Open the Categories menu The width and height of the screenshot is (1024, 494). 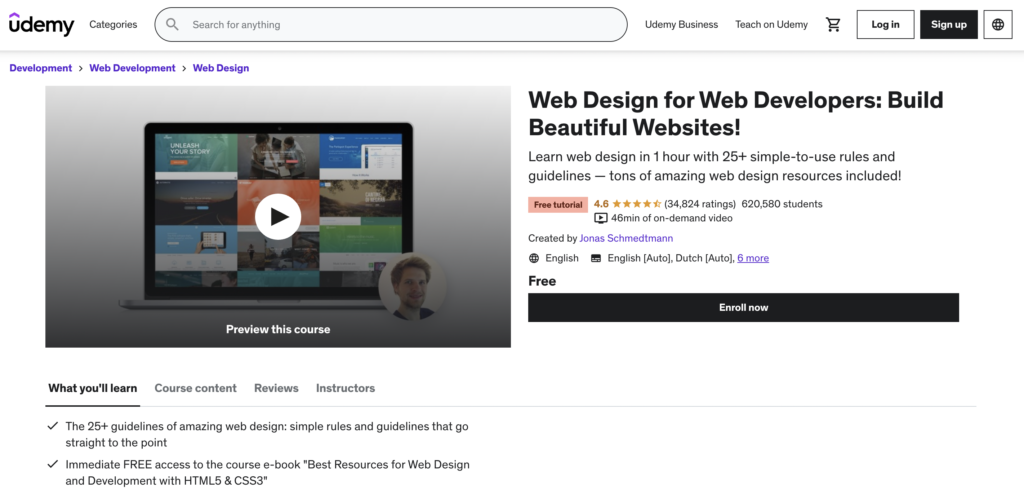coord(113,24)
